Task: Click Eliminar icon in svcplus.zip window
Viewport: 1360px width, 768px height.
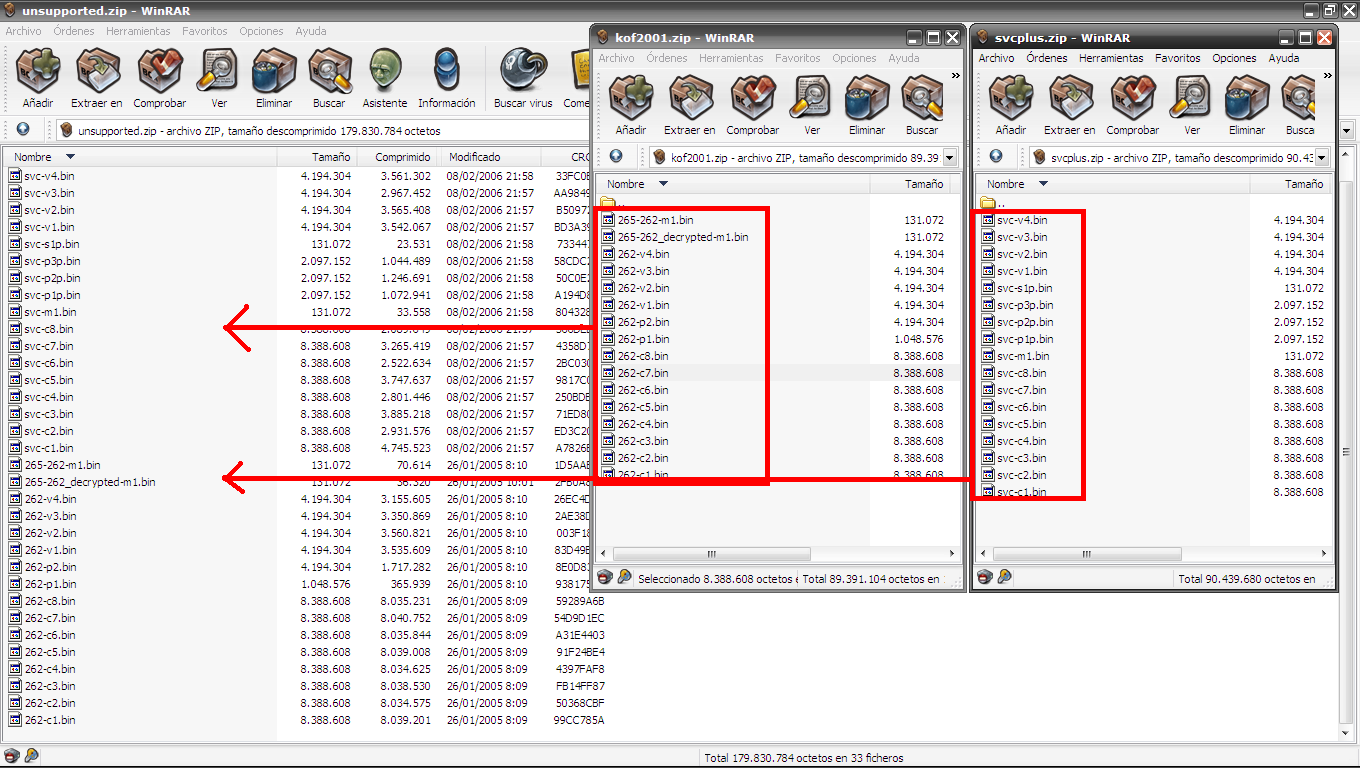Action: pyautogui.click(x=1247, y=98)
